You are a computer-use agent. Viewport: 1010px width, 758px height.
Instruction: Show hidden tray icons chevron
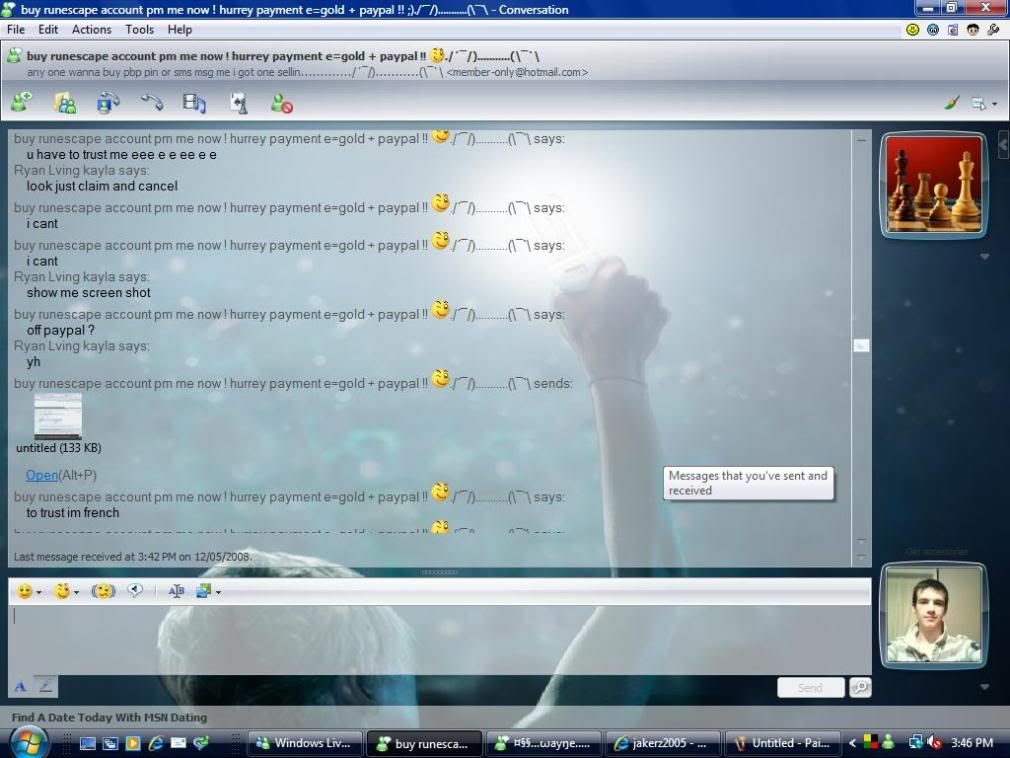[852, 743]
